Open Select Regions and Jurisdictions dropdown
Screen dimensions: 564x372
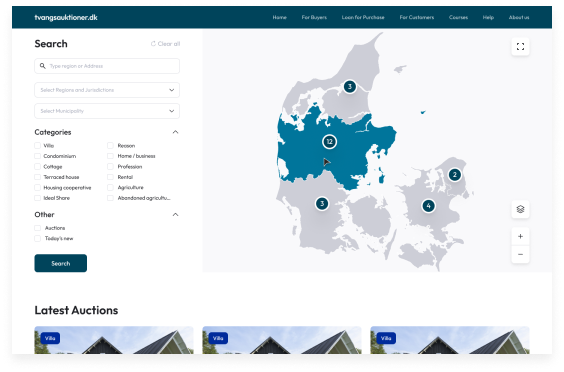pyautogui.click(x=107, y=90)
